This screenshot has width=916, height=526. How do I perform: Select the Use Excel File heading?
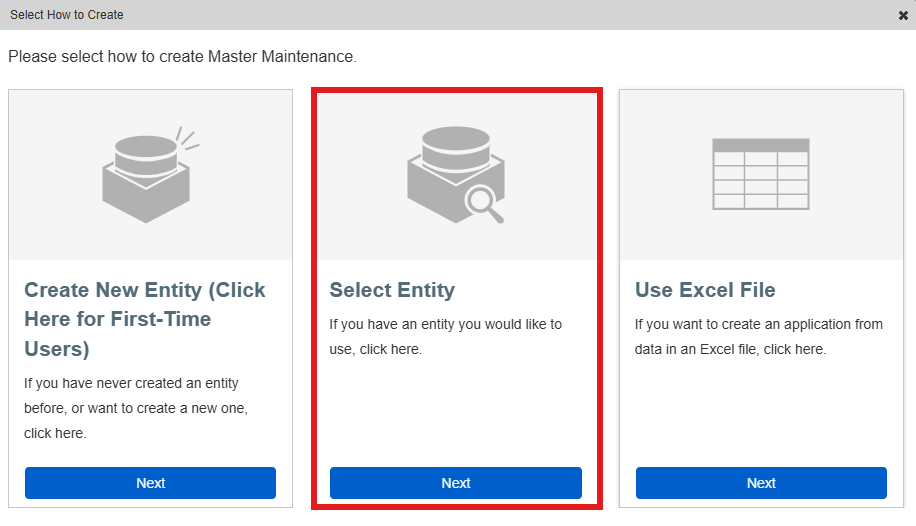[x=705, y=290]
